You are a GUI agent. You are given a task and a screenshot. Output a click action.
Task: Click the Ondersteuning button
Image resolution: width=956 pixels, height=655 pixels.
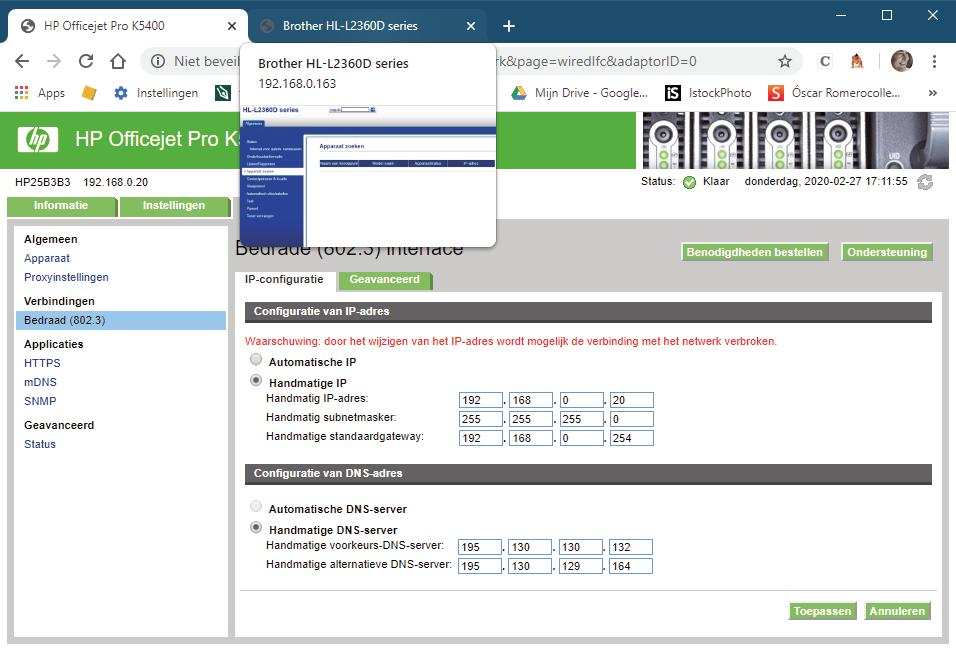click(x=886, y=252)
